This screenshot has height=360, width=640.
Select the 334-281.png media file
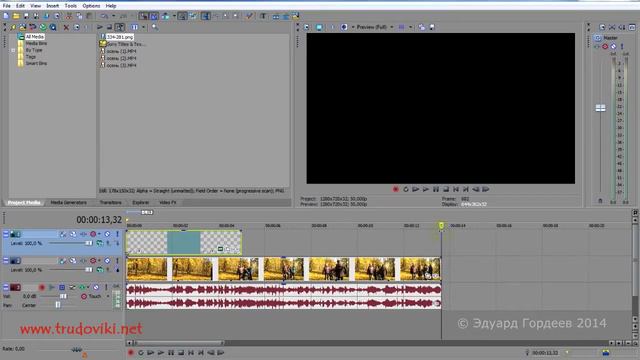click(120, 37)
